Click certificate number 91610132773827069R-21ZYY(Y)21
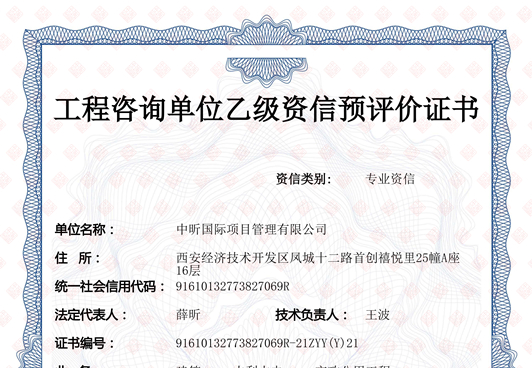The height and width of the screenshot is (368, 532). click(x=267, y=343)
